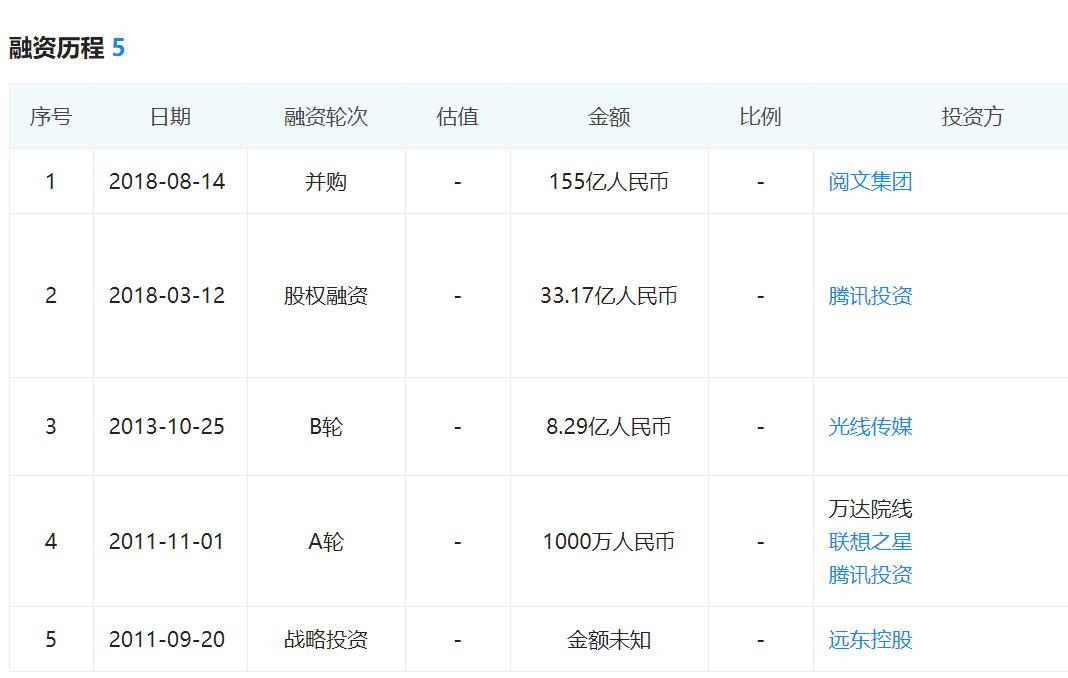Click the 战略投资 round cell

[326, 640]
